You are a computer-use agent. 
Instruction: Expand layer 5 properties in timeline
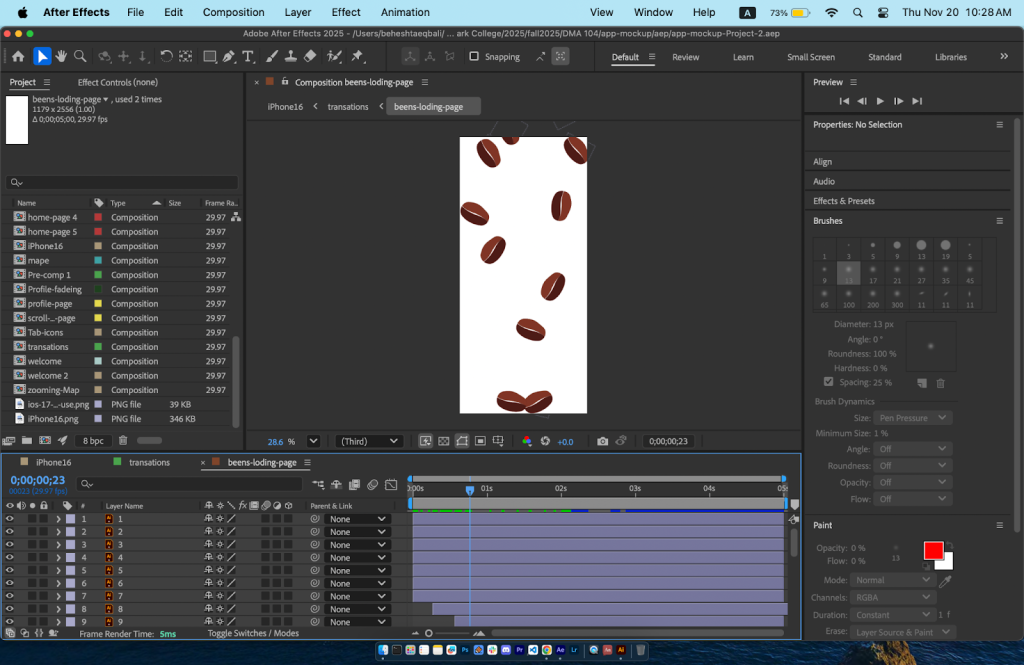tap(58, 571)
